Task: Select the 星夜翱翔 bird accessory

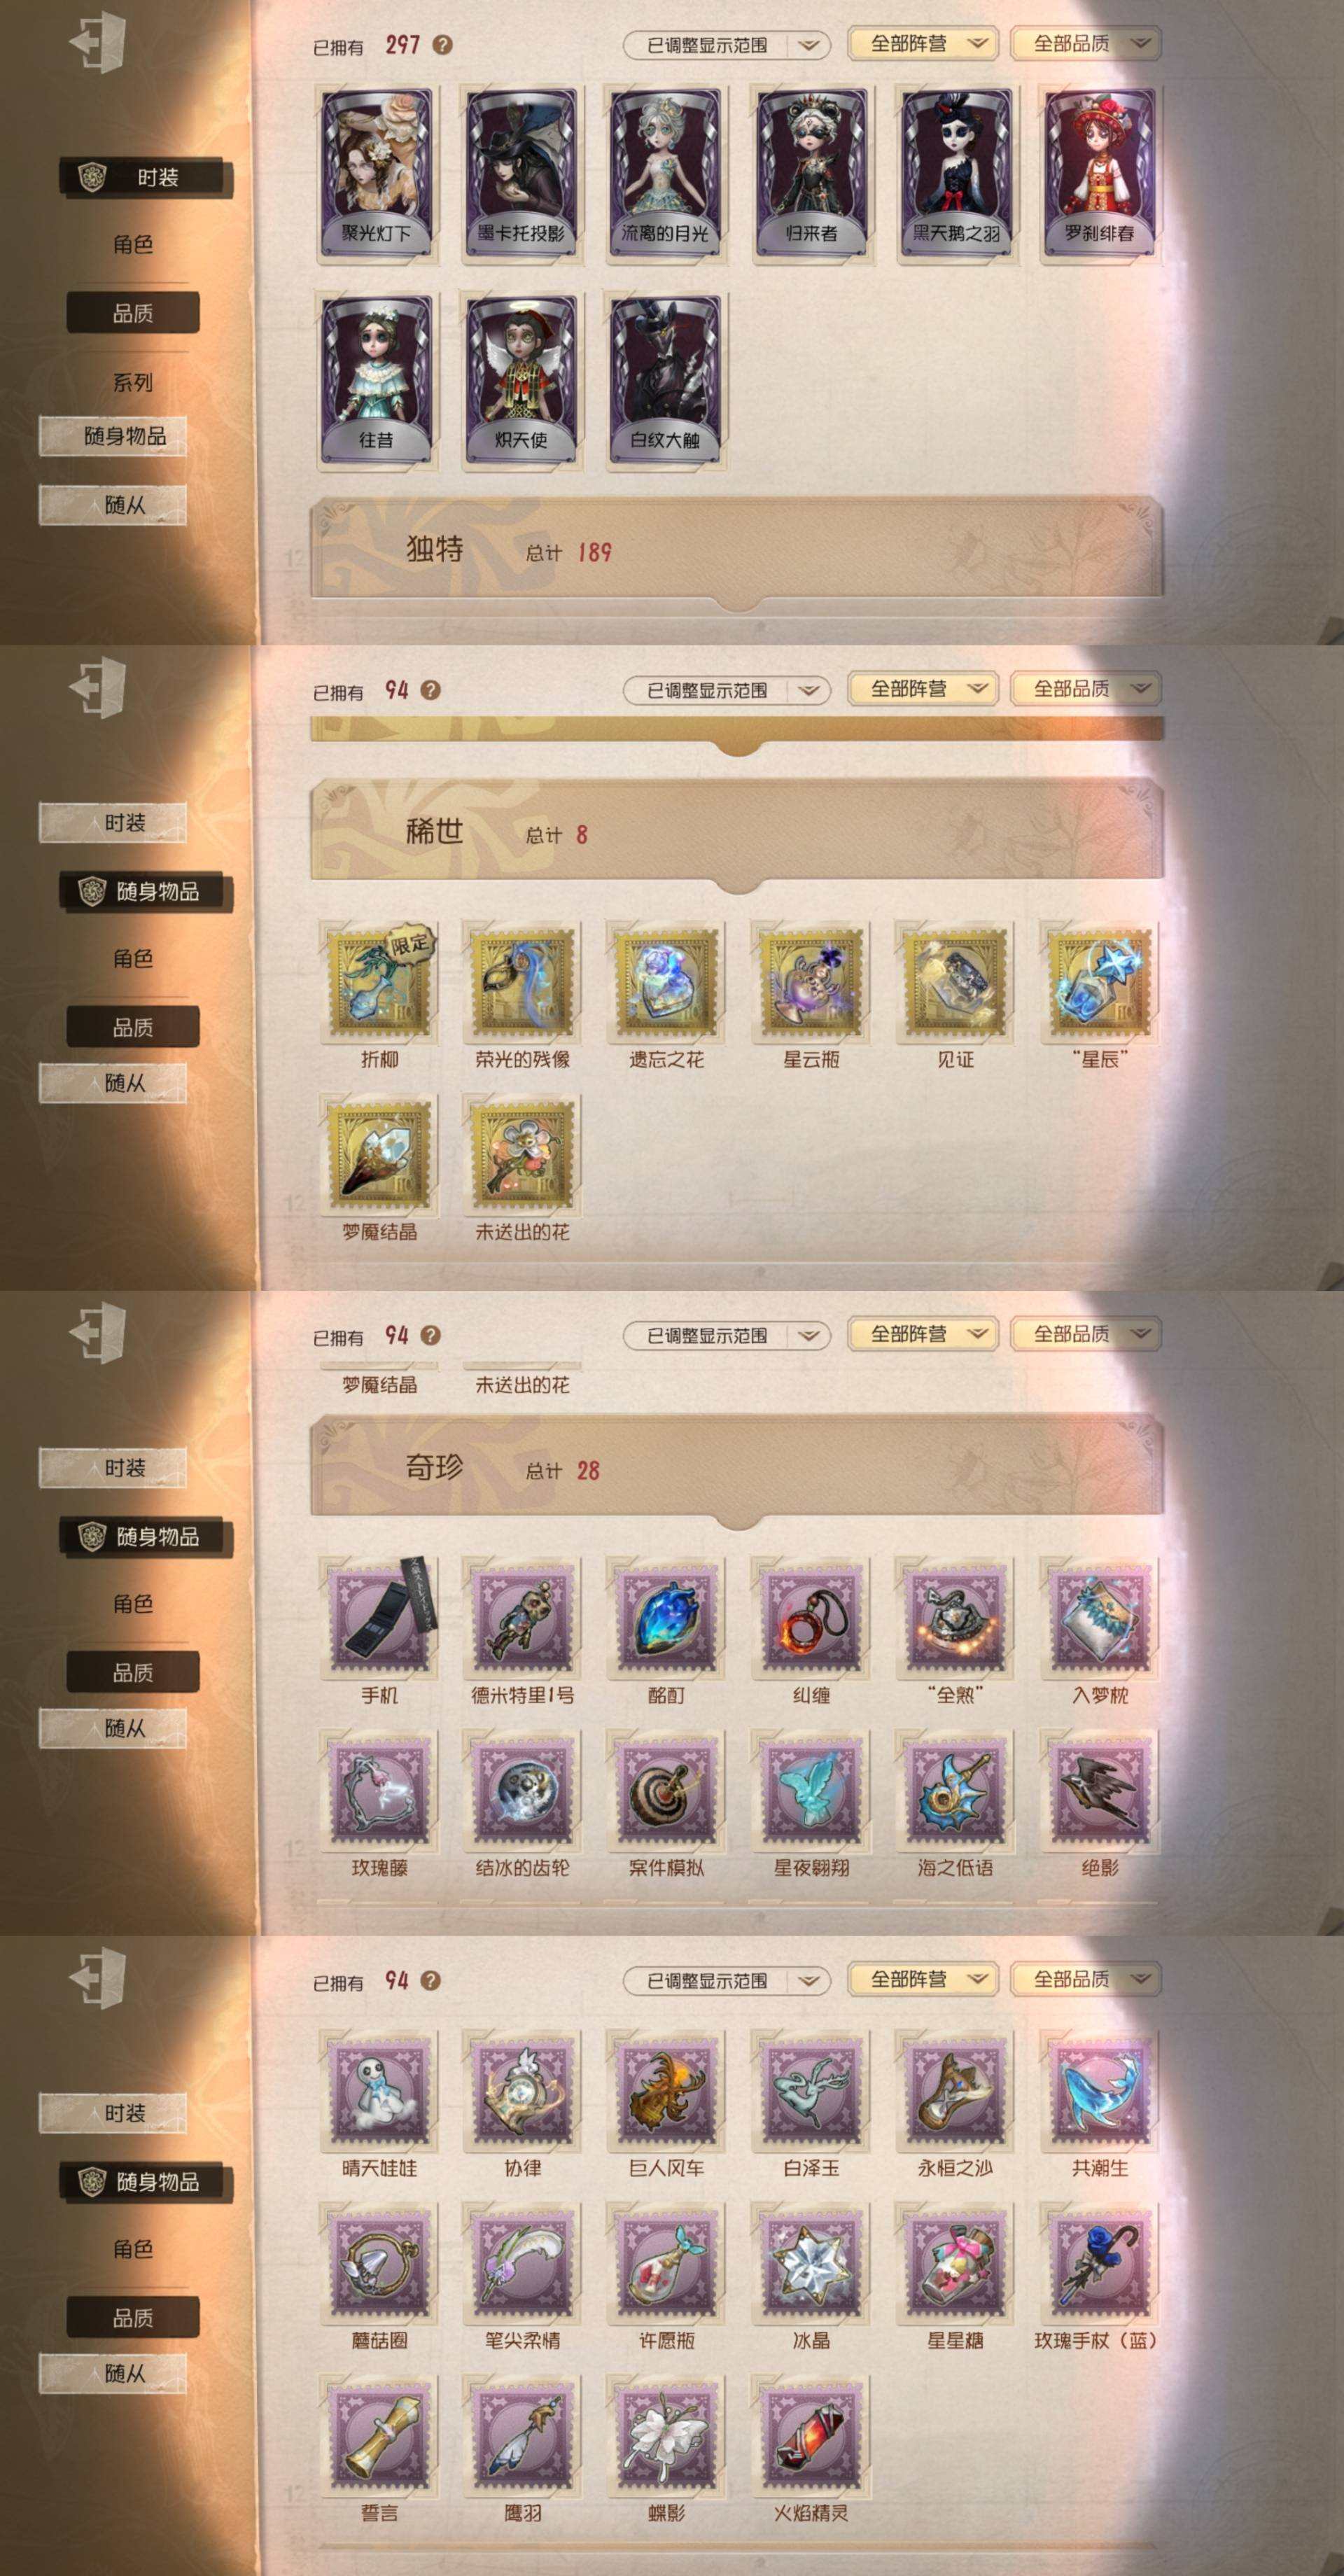Action: (x=811, y=1790)
